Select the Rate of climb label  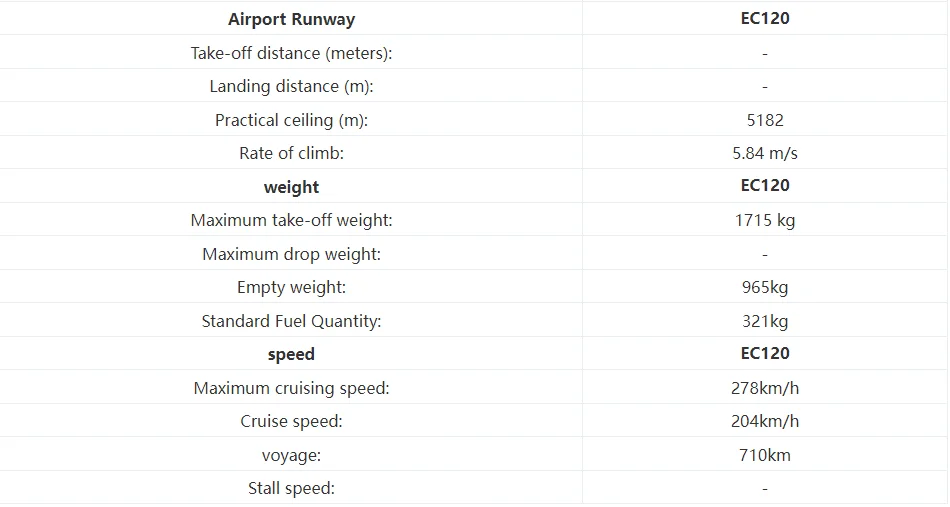(x=291, y=153)
